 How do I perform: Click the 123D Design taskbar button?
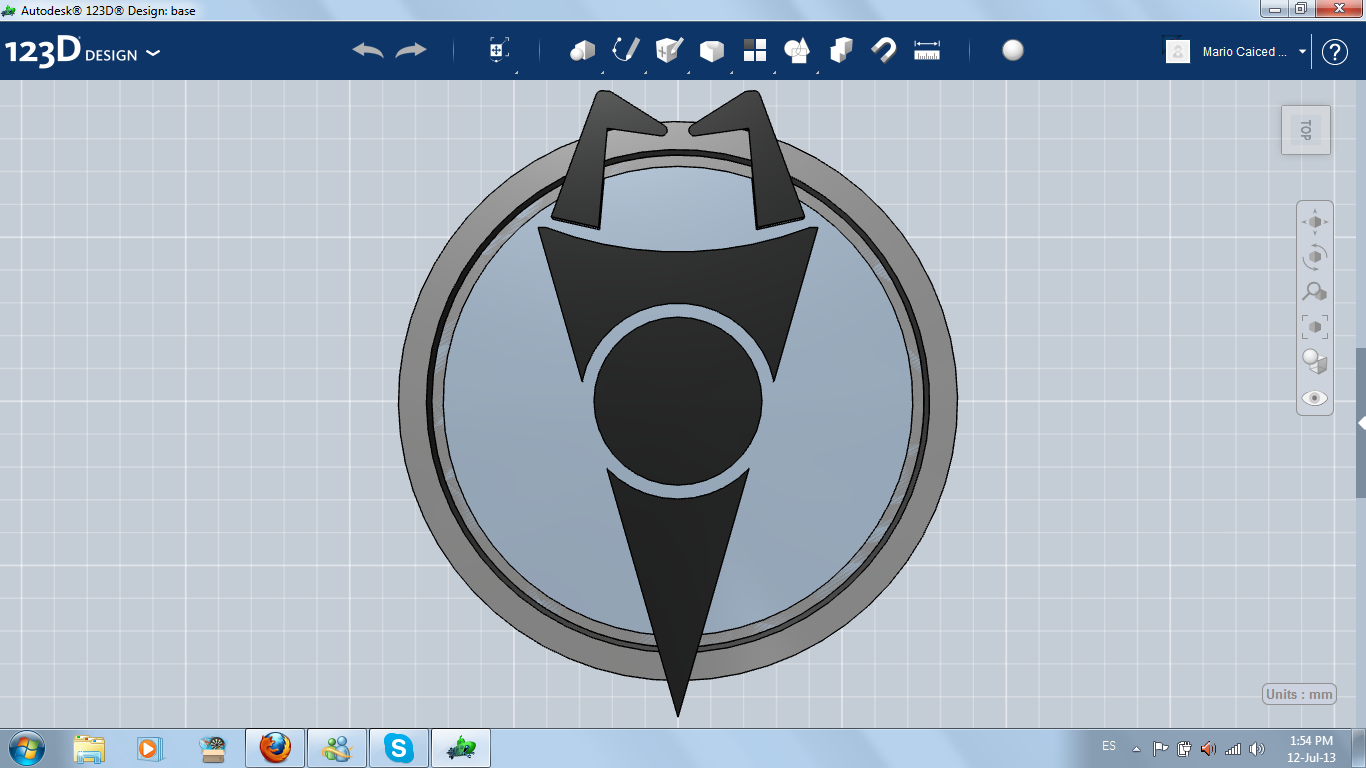click(x=461, y=748)
